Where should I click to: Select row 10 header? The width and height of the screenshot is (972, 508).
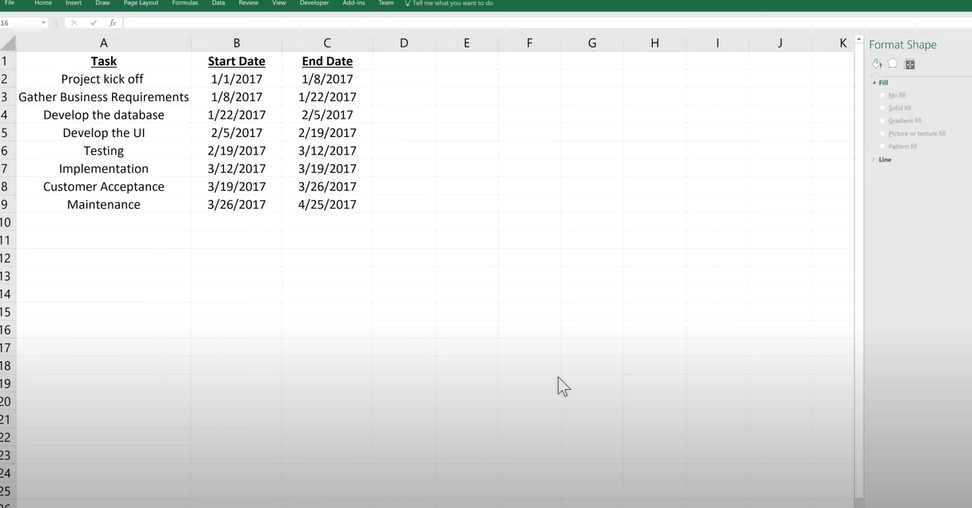click(x=7, y=222)
